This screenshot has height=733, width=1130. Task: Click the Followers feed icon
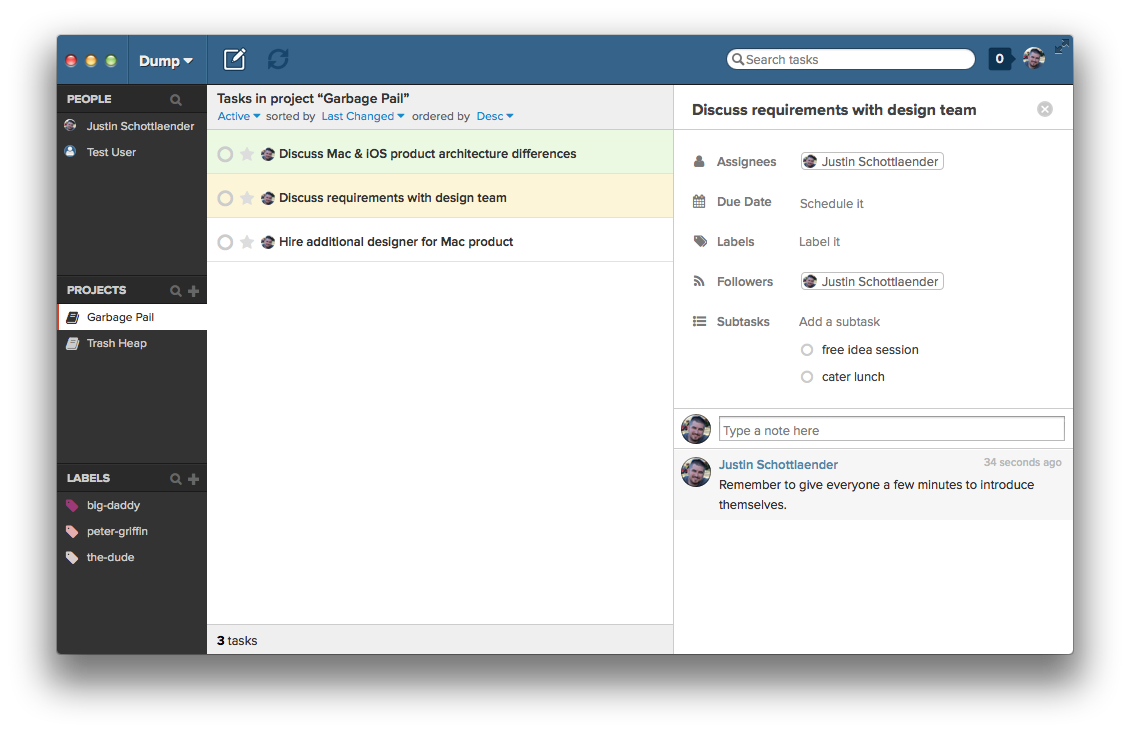(698, 281)
